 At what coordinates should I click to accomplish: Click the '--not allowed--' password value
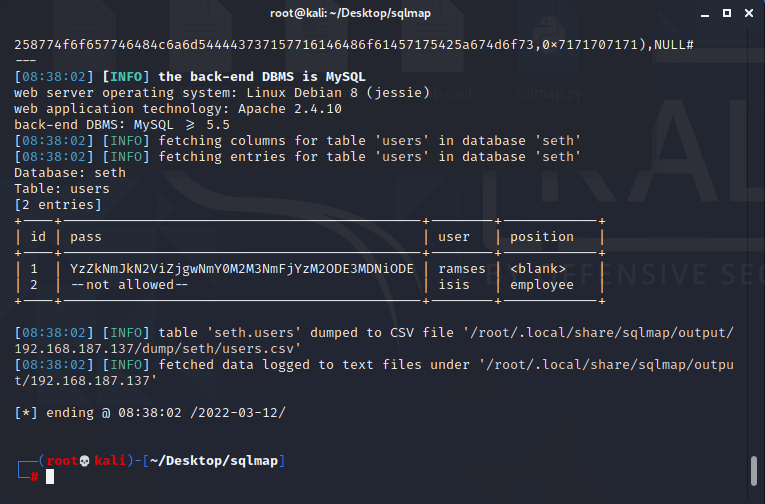(x=129, y=284)
